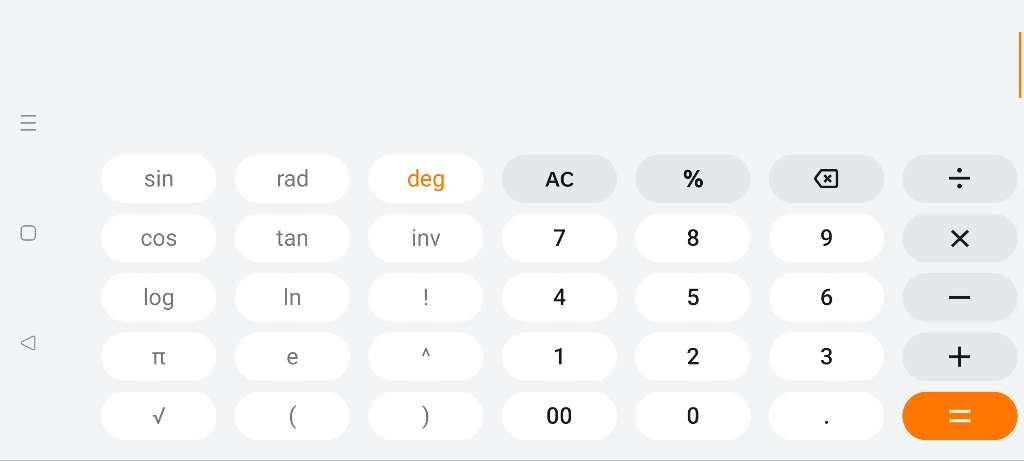Switch angle mode to rad
This screenshot has height=461, width=1024.
pos(292,179)
